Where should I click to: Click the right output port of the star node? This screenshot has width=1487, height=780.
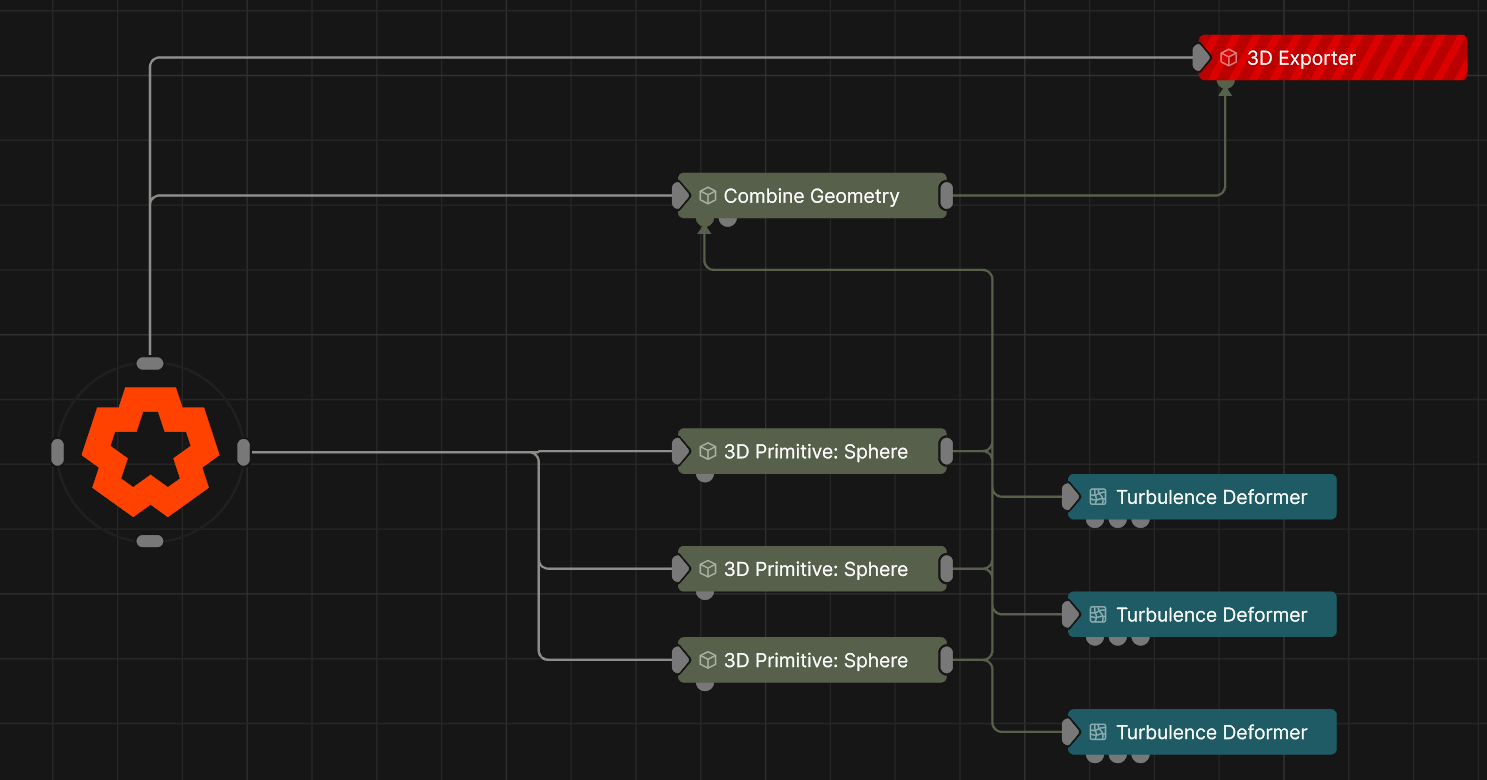[x=243, y=452]
